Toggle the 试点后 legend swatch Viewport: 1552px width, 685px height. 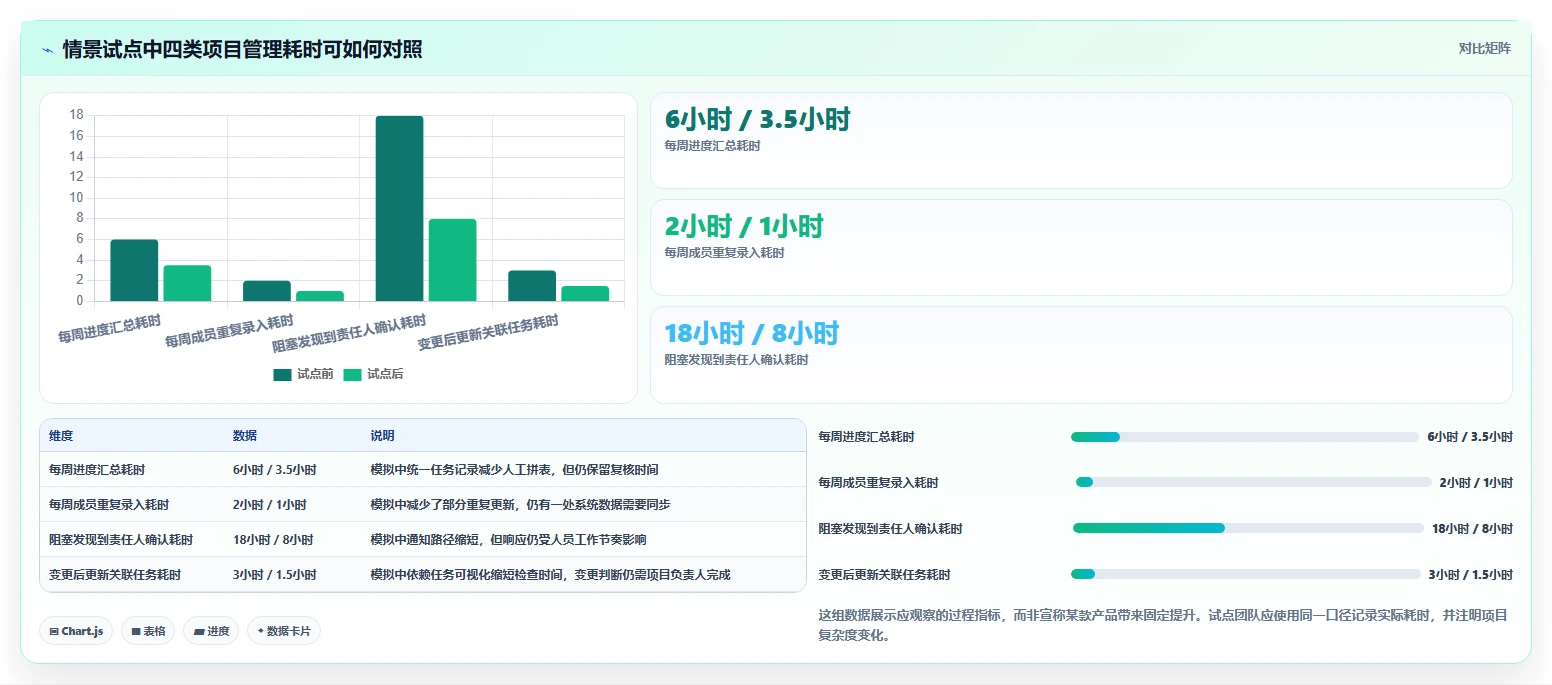tap(352, 375)
